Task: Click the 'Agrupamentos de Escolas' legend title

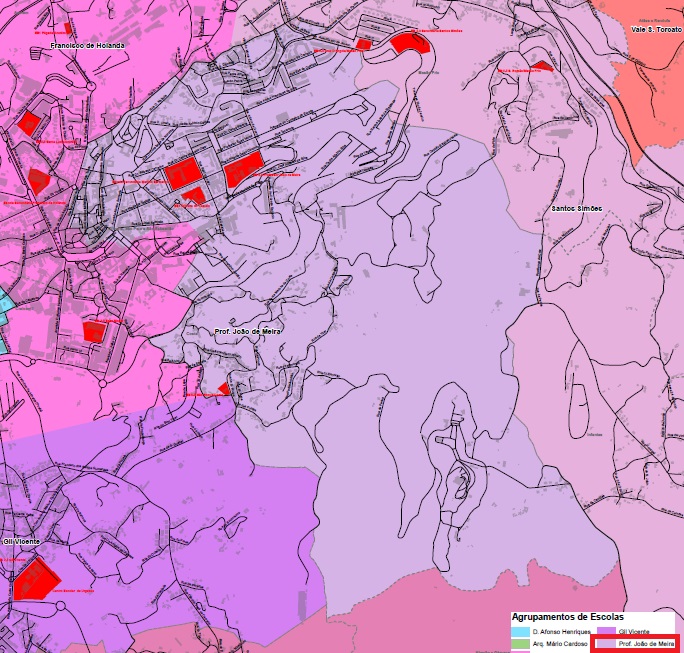Action: tap(568, 617)
